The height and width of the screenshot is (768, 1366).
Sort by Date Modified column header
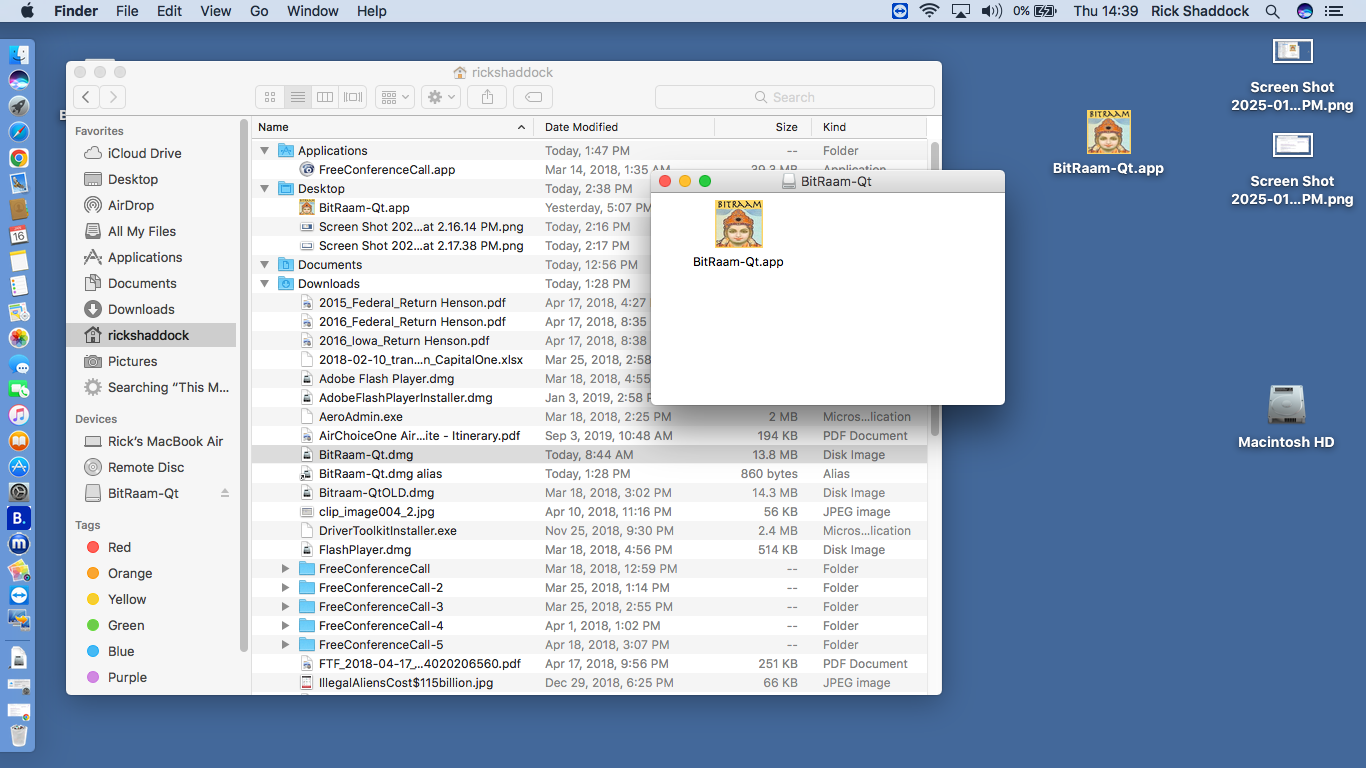624,127
